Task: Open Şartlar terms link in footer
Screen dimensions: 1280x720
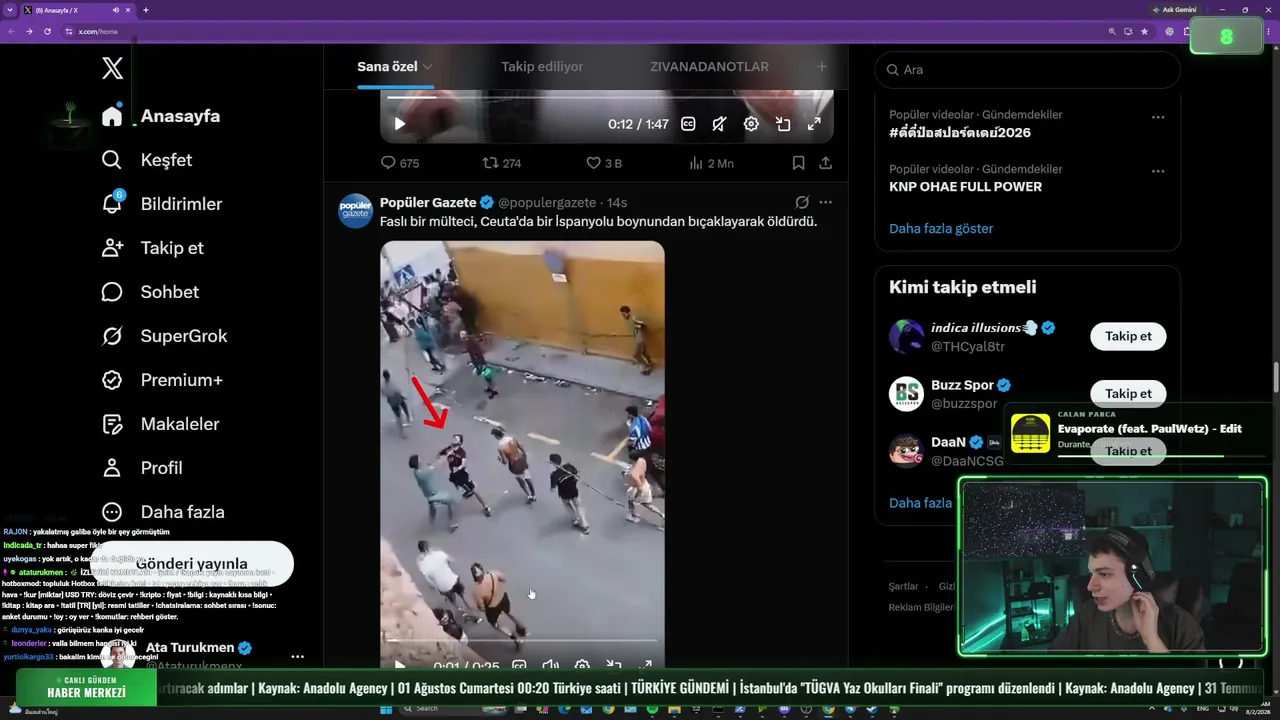Action: (x=903, y=586)
